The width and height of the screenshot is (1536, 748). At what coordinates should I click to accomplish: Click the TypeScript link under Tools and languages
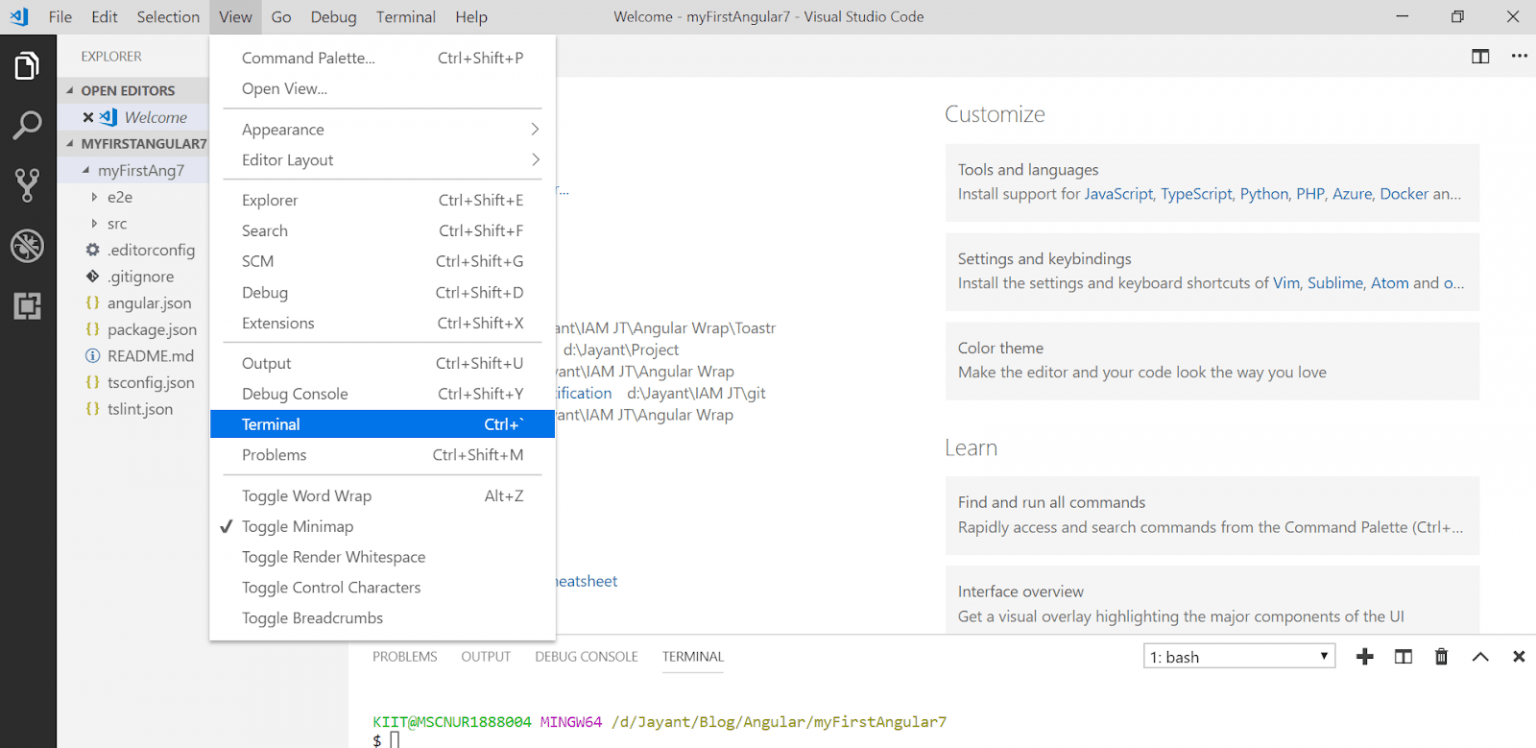[x=1196, y=194]
